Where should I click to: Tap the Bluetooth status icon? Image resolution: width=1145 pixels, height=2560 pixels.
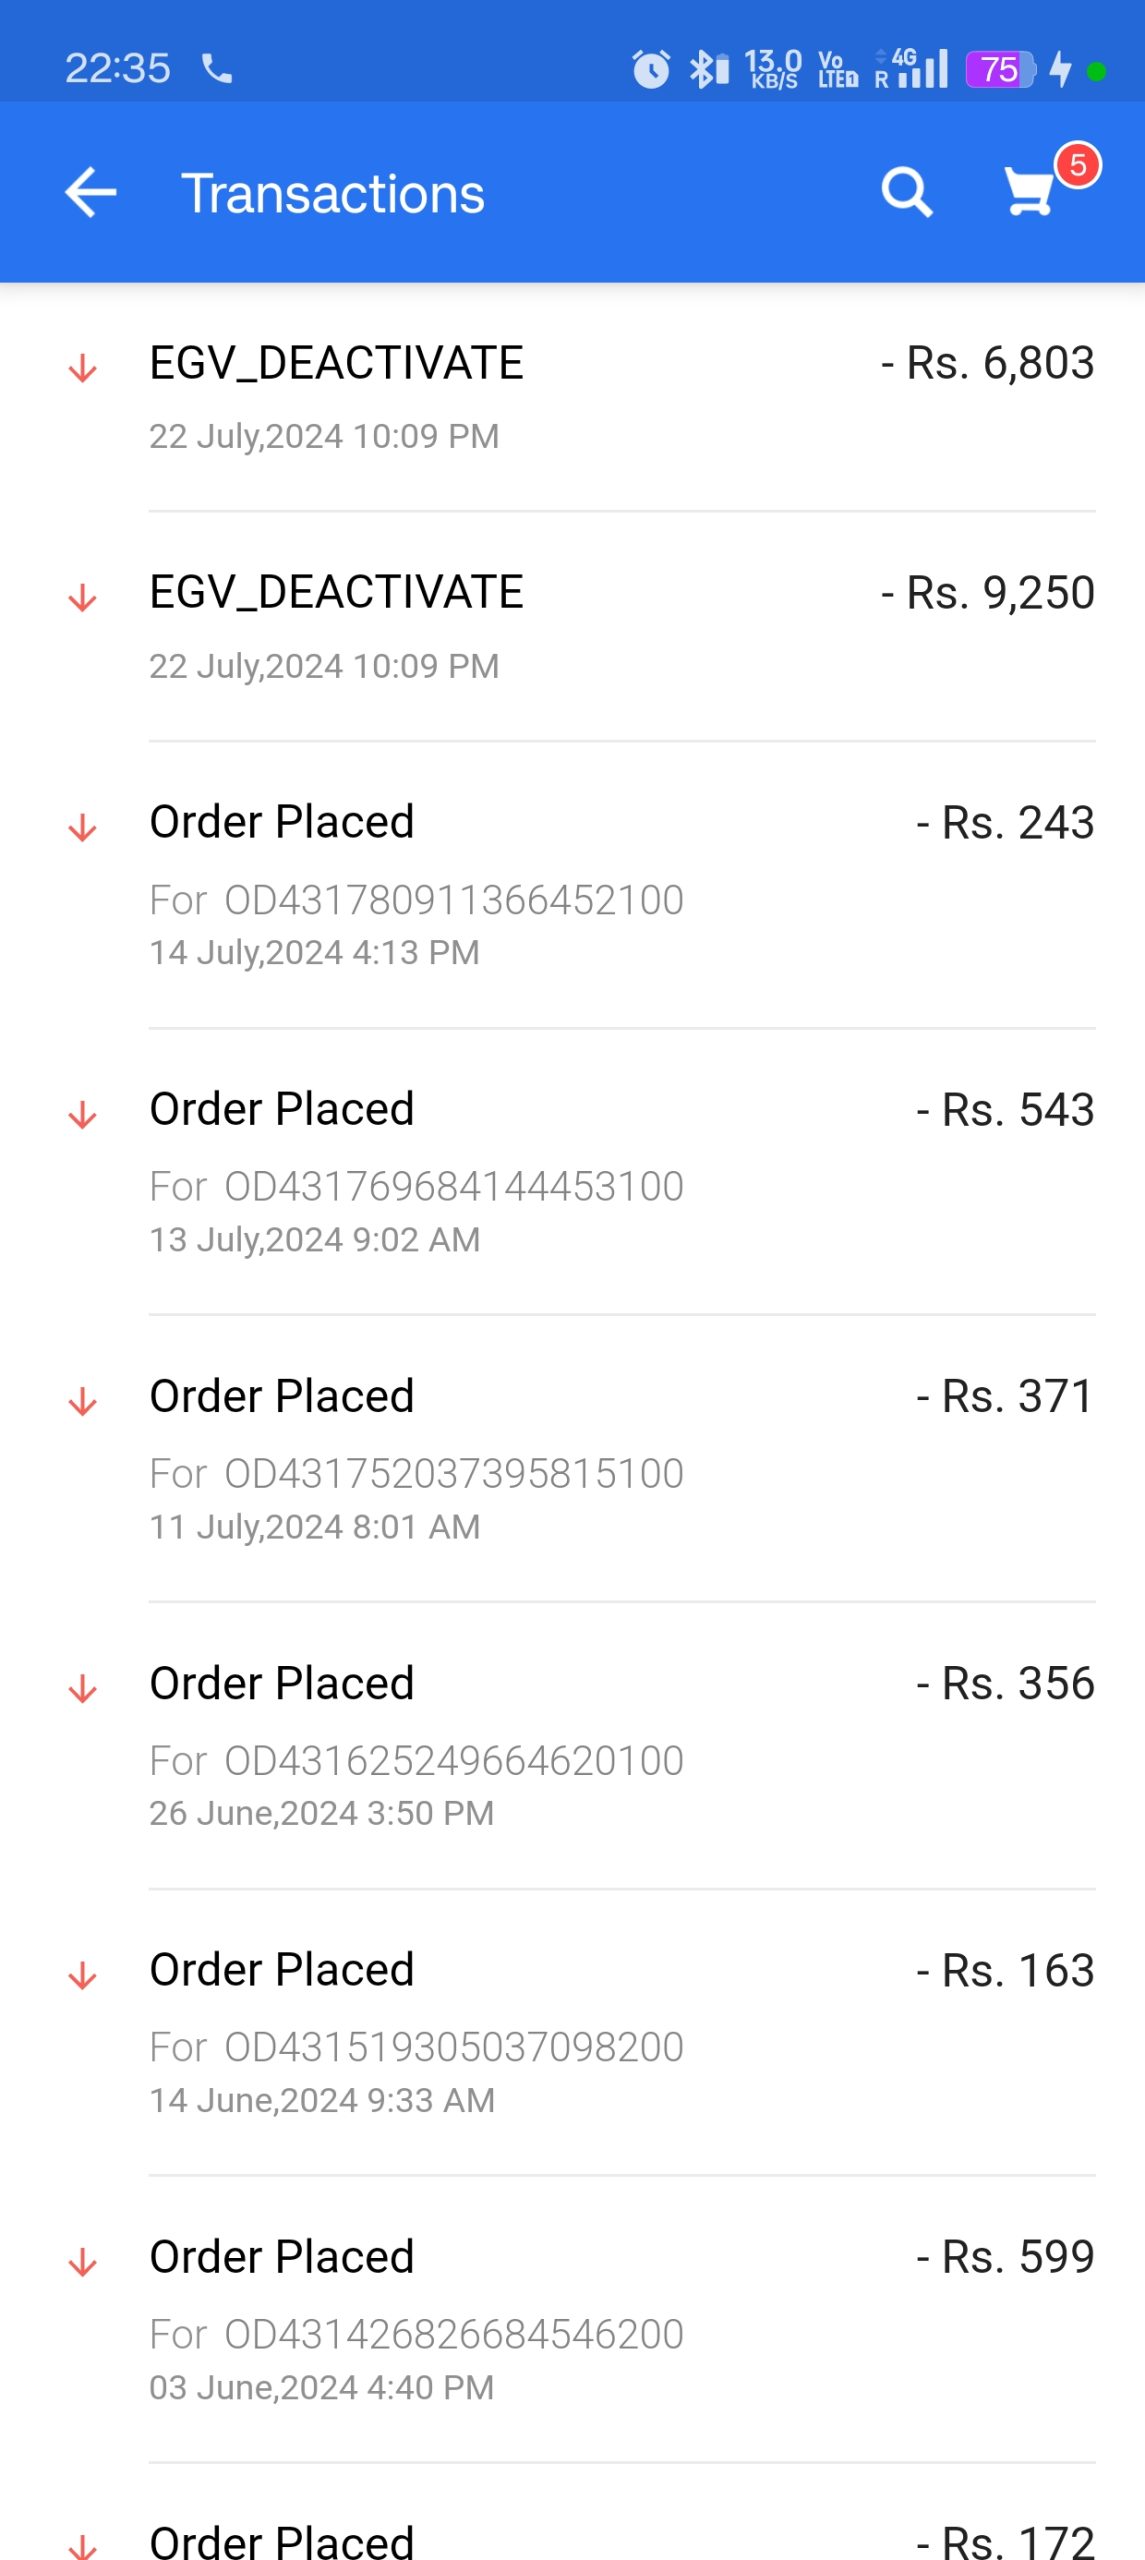click(708, 69)
